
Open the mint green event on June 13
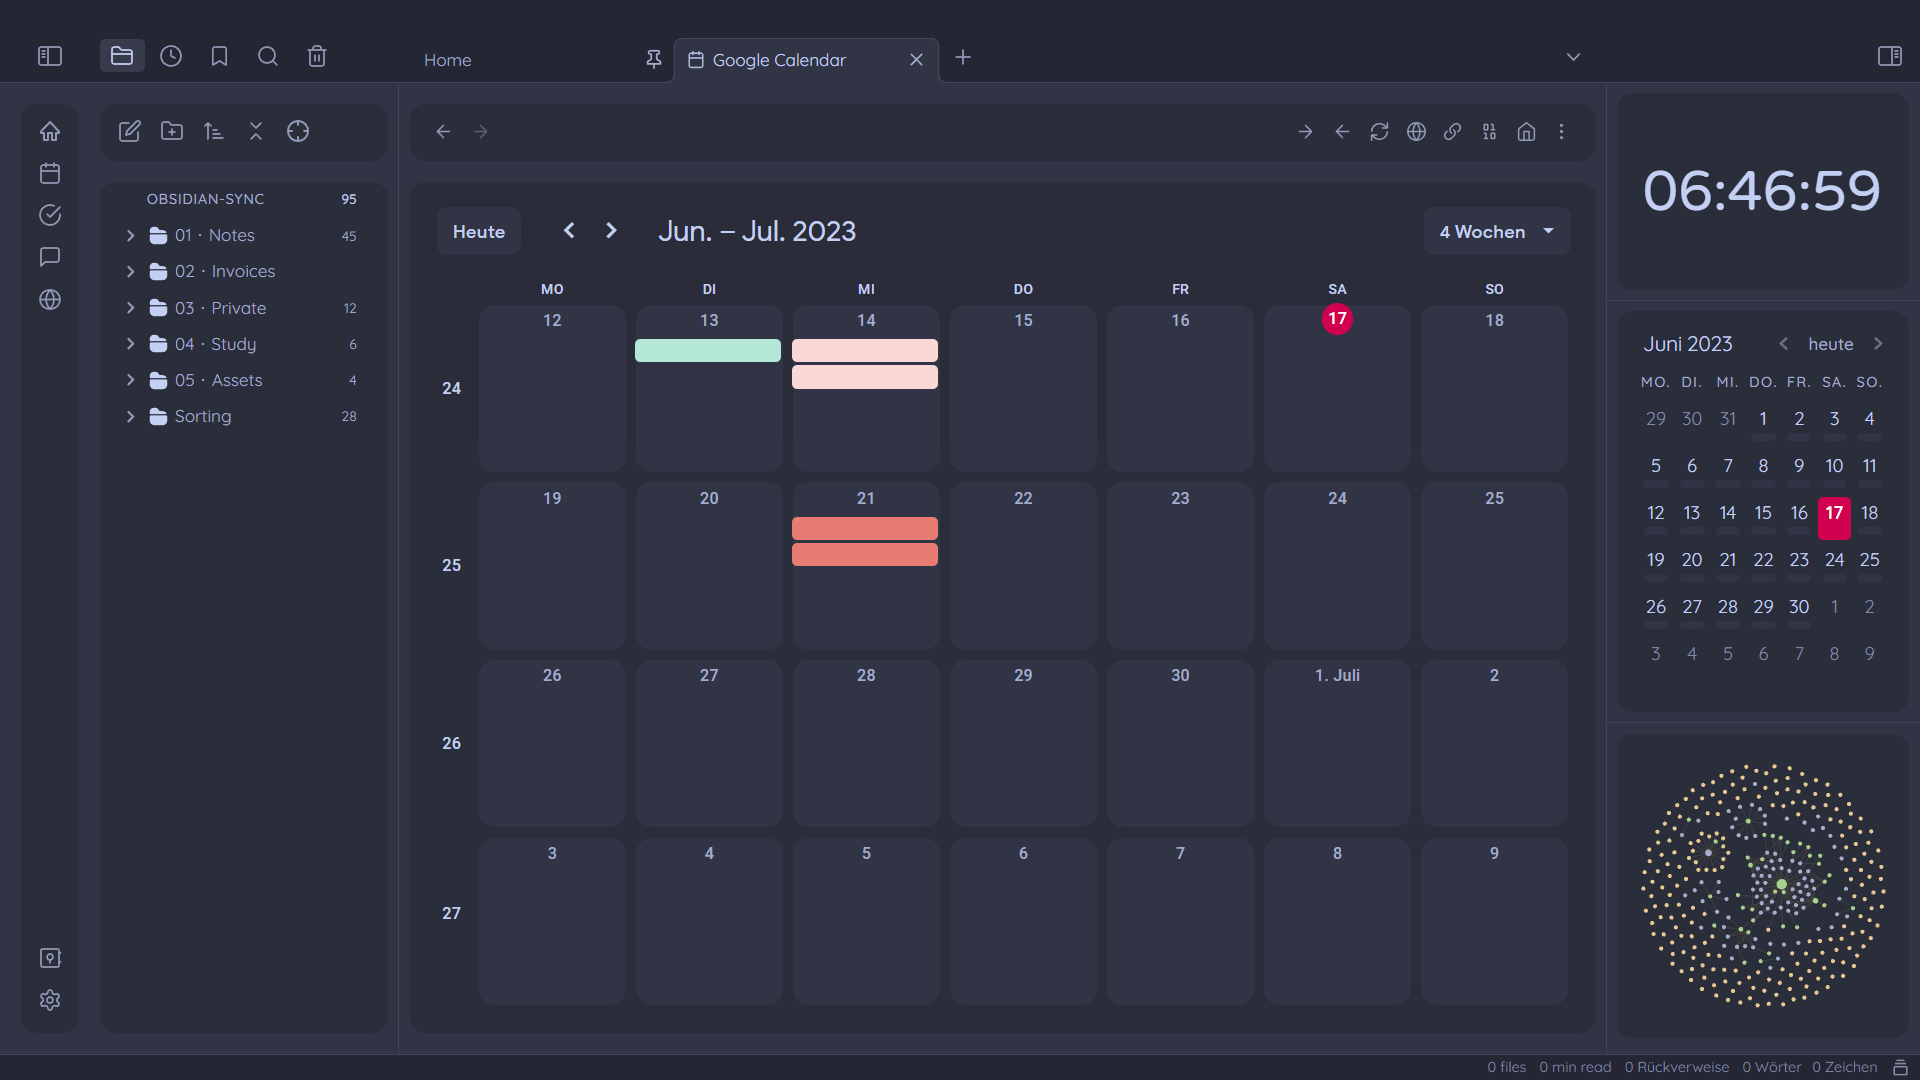708,351
